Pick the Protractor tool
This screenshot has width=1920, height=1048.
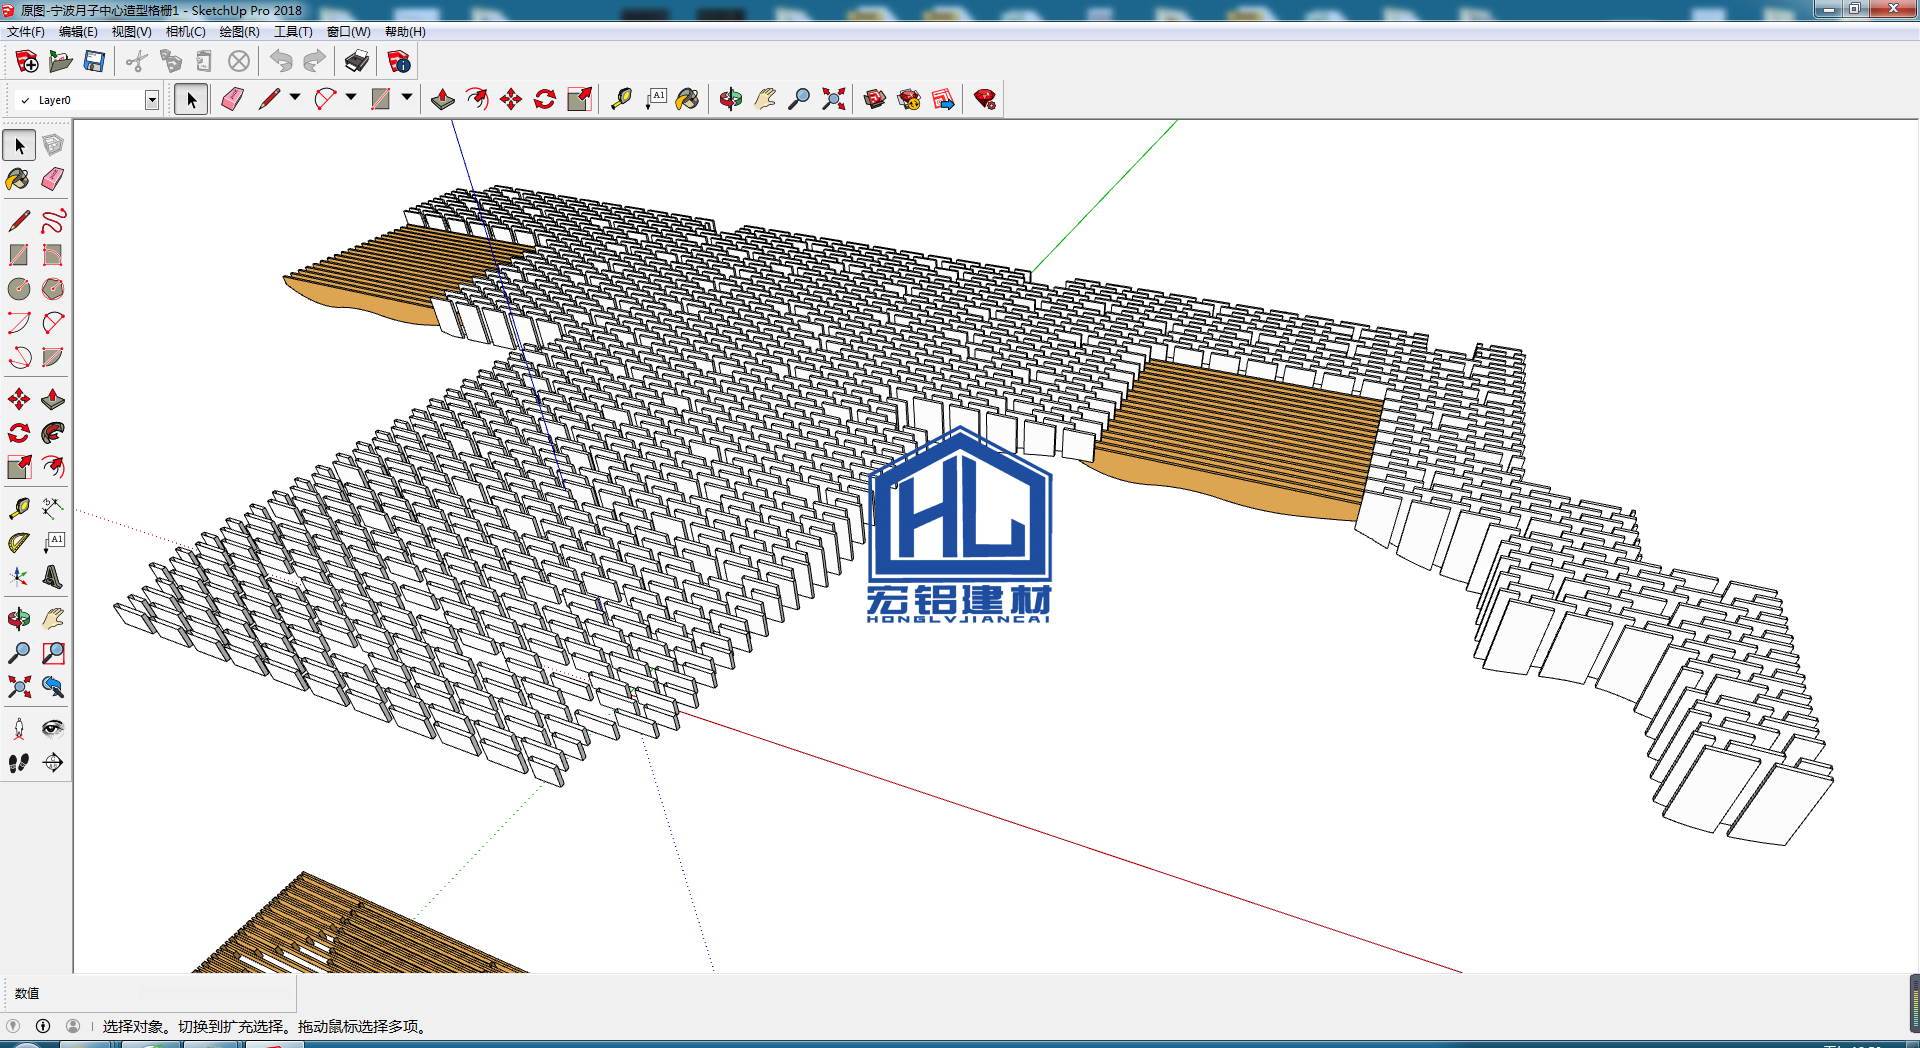19,543
